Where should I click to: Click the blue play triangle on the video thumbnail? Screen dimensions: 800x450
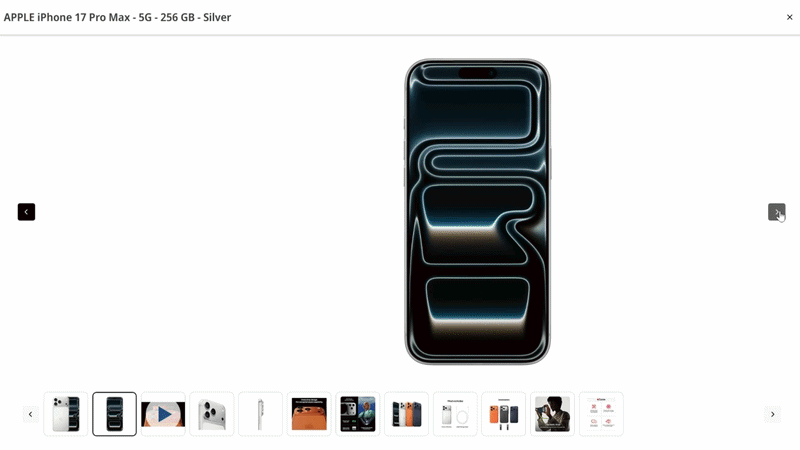[164, 414]
